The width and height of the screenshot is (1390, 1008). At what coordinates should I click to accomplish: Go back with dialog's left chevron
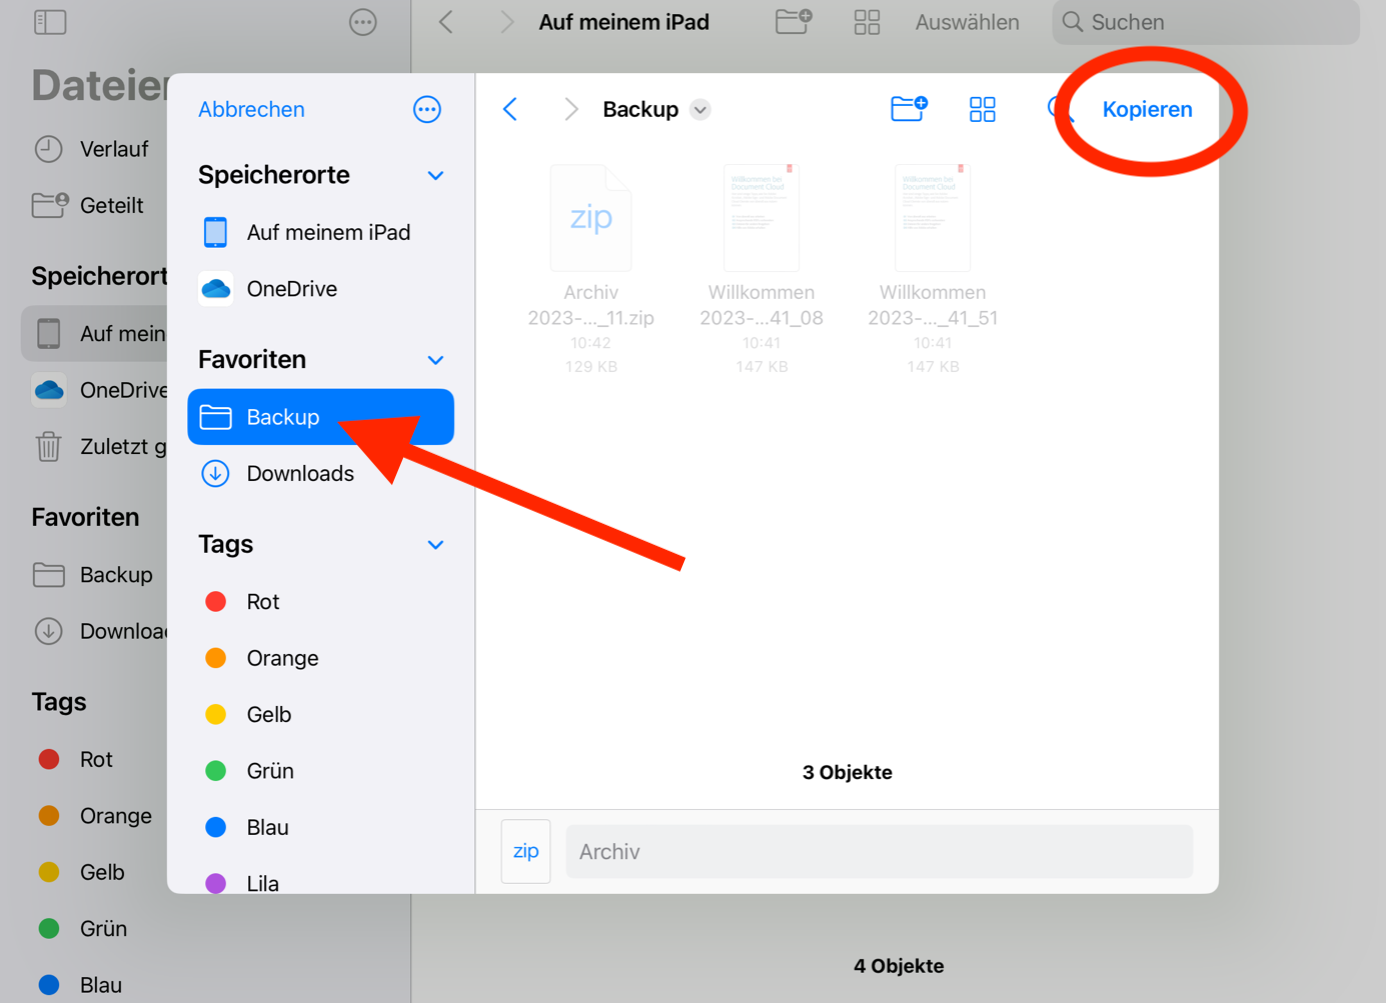click(511, 109)
